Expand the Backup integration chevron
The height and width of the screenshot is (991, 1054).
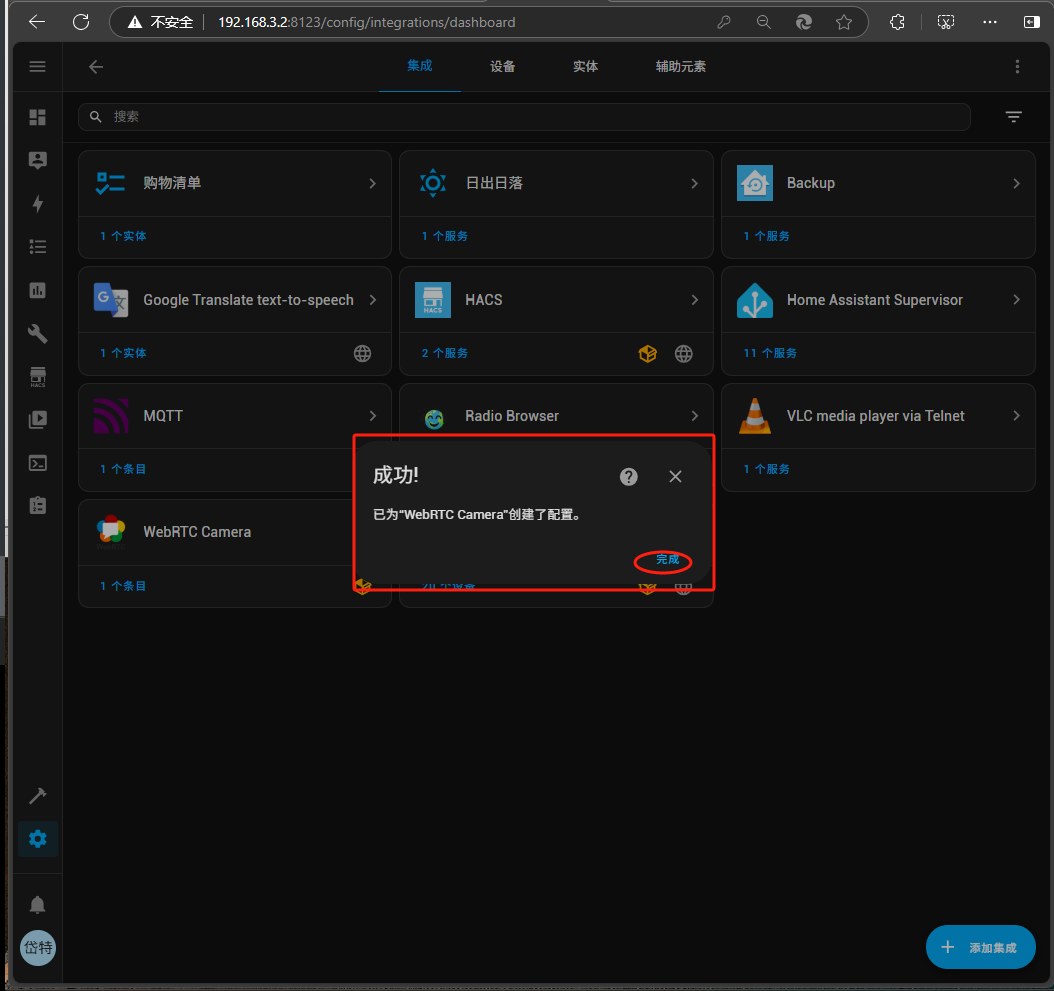coord(1016,184)
